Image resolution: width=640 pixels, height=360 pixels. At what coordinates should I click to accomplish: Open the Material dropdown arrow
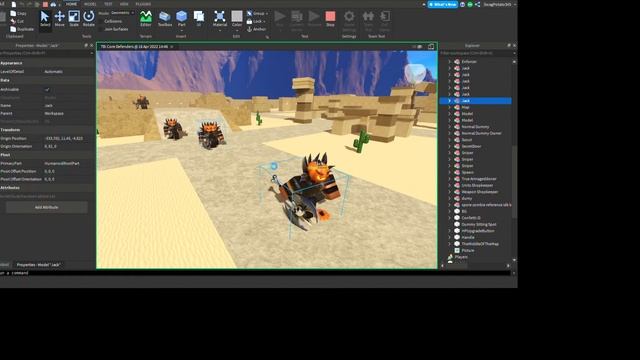pos(220,30)
